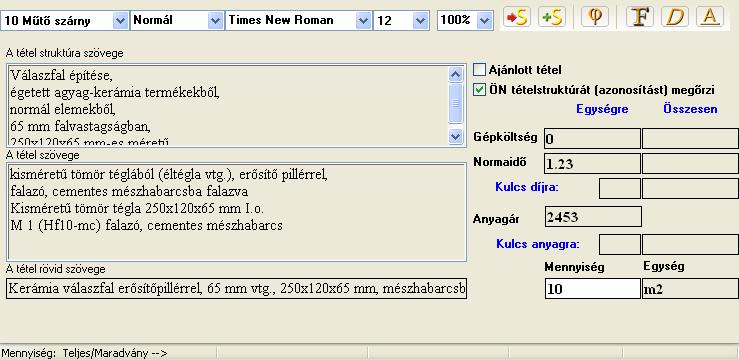Click the Kulcs anyagra label

pyautogui.click(x=538, y=244)
